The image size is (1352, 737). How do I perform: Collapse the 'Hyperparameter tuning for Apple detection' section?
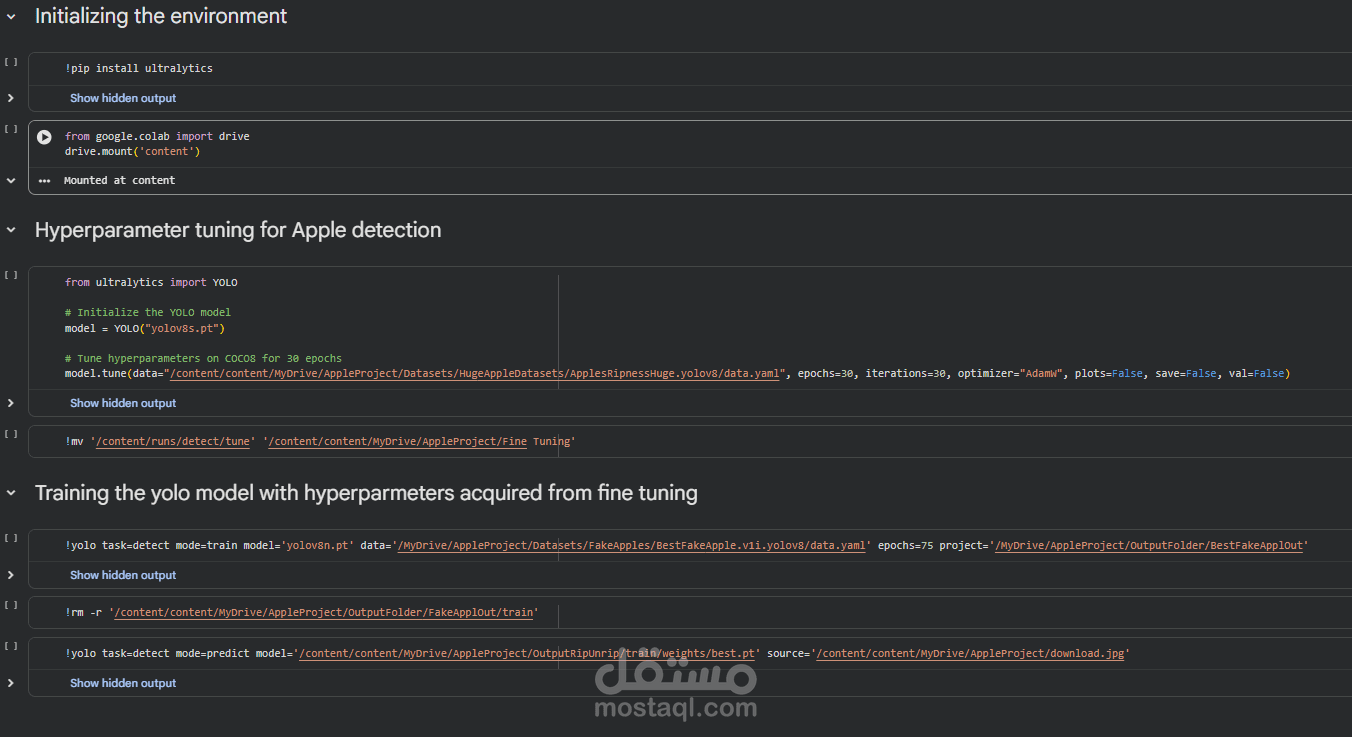pos(11,230)
